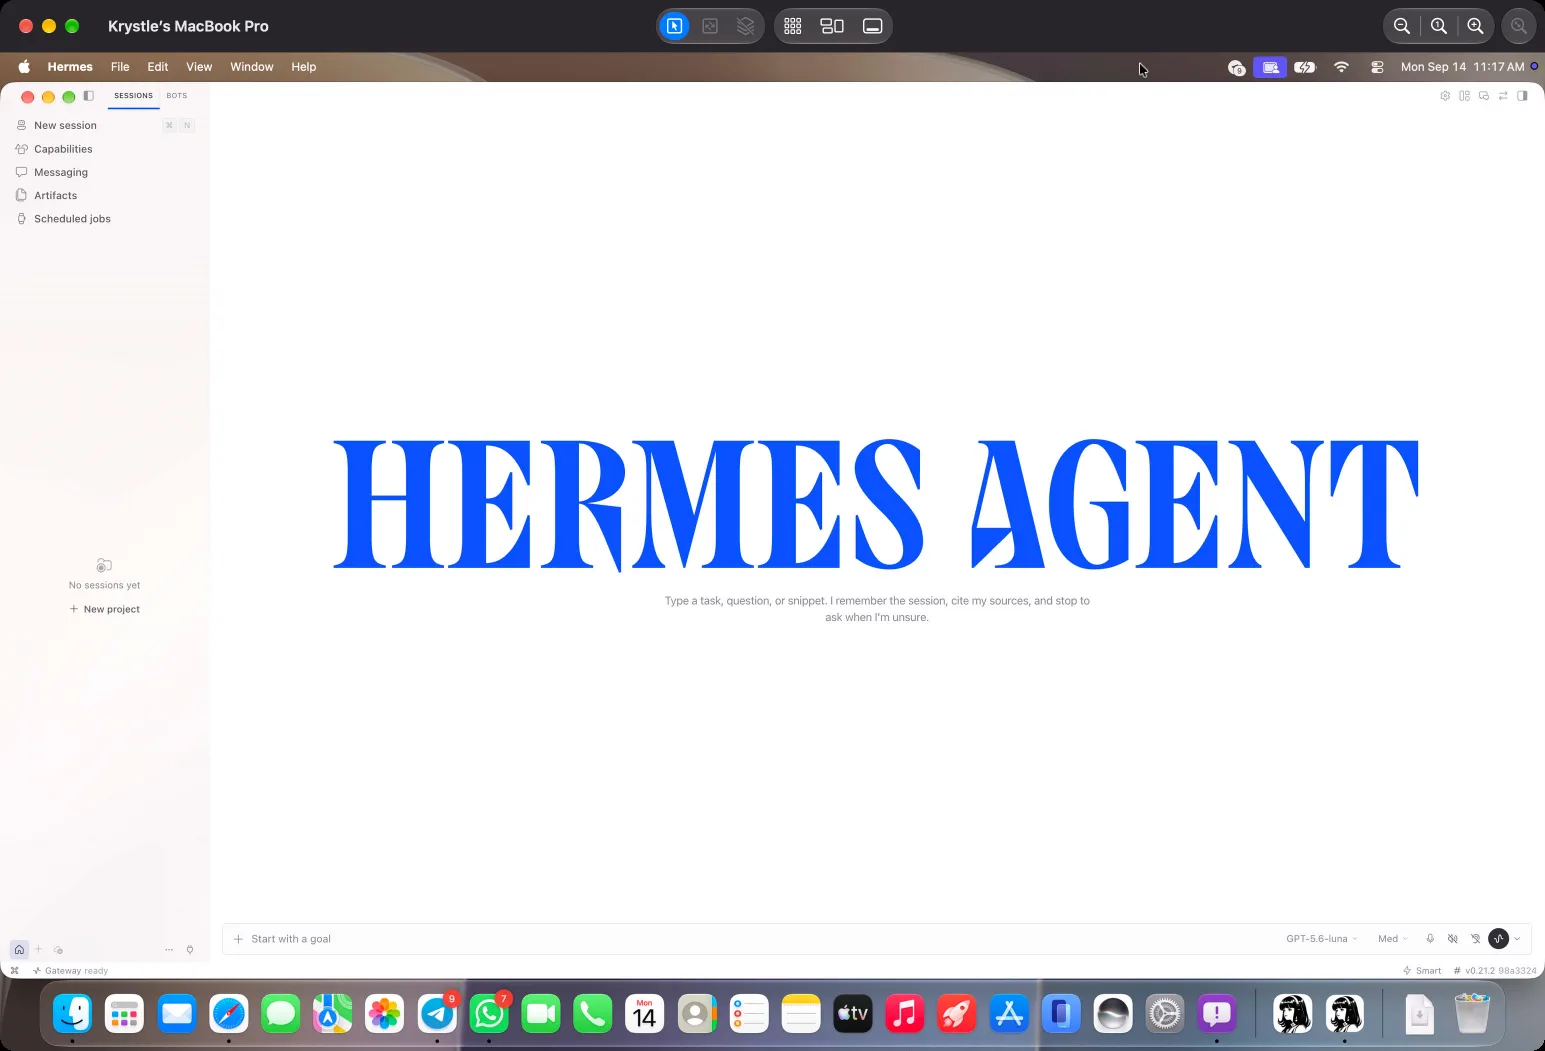Open Messaging in the sidebar

click(105, 172)
